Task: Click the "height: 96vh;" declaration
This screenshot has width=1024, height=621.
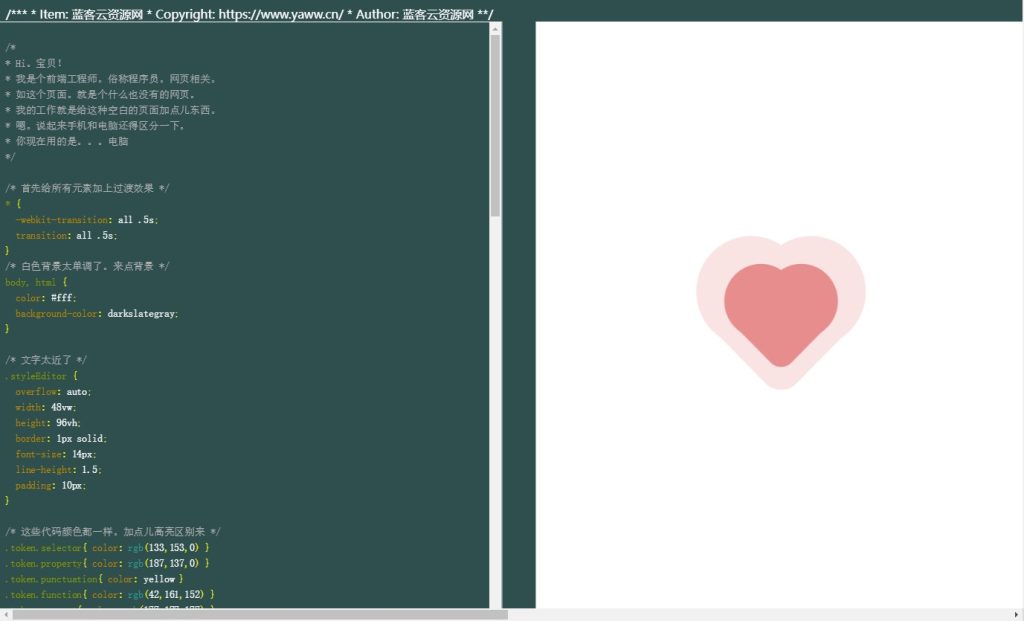Action: pos(48,423)
